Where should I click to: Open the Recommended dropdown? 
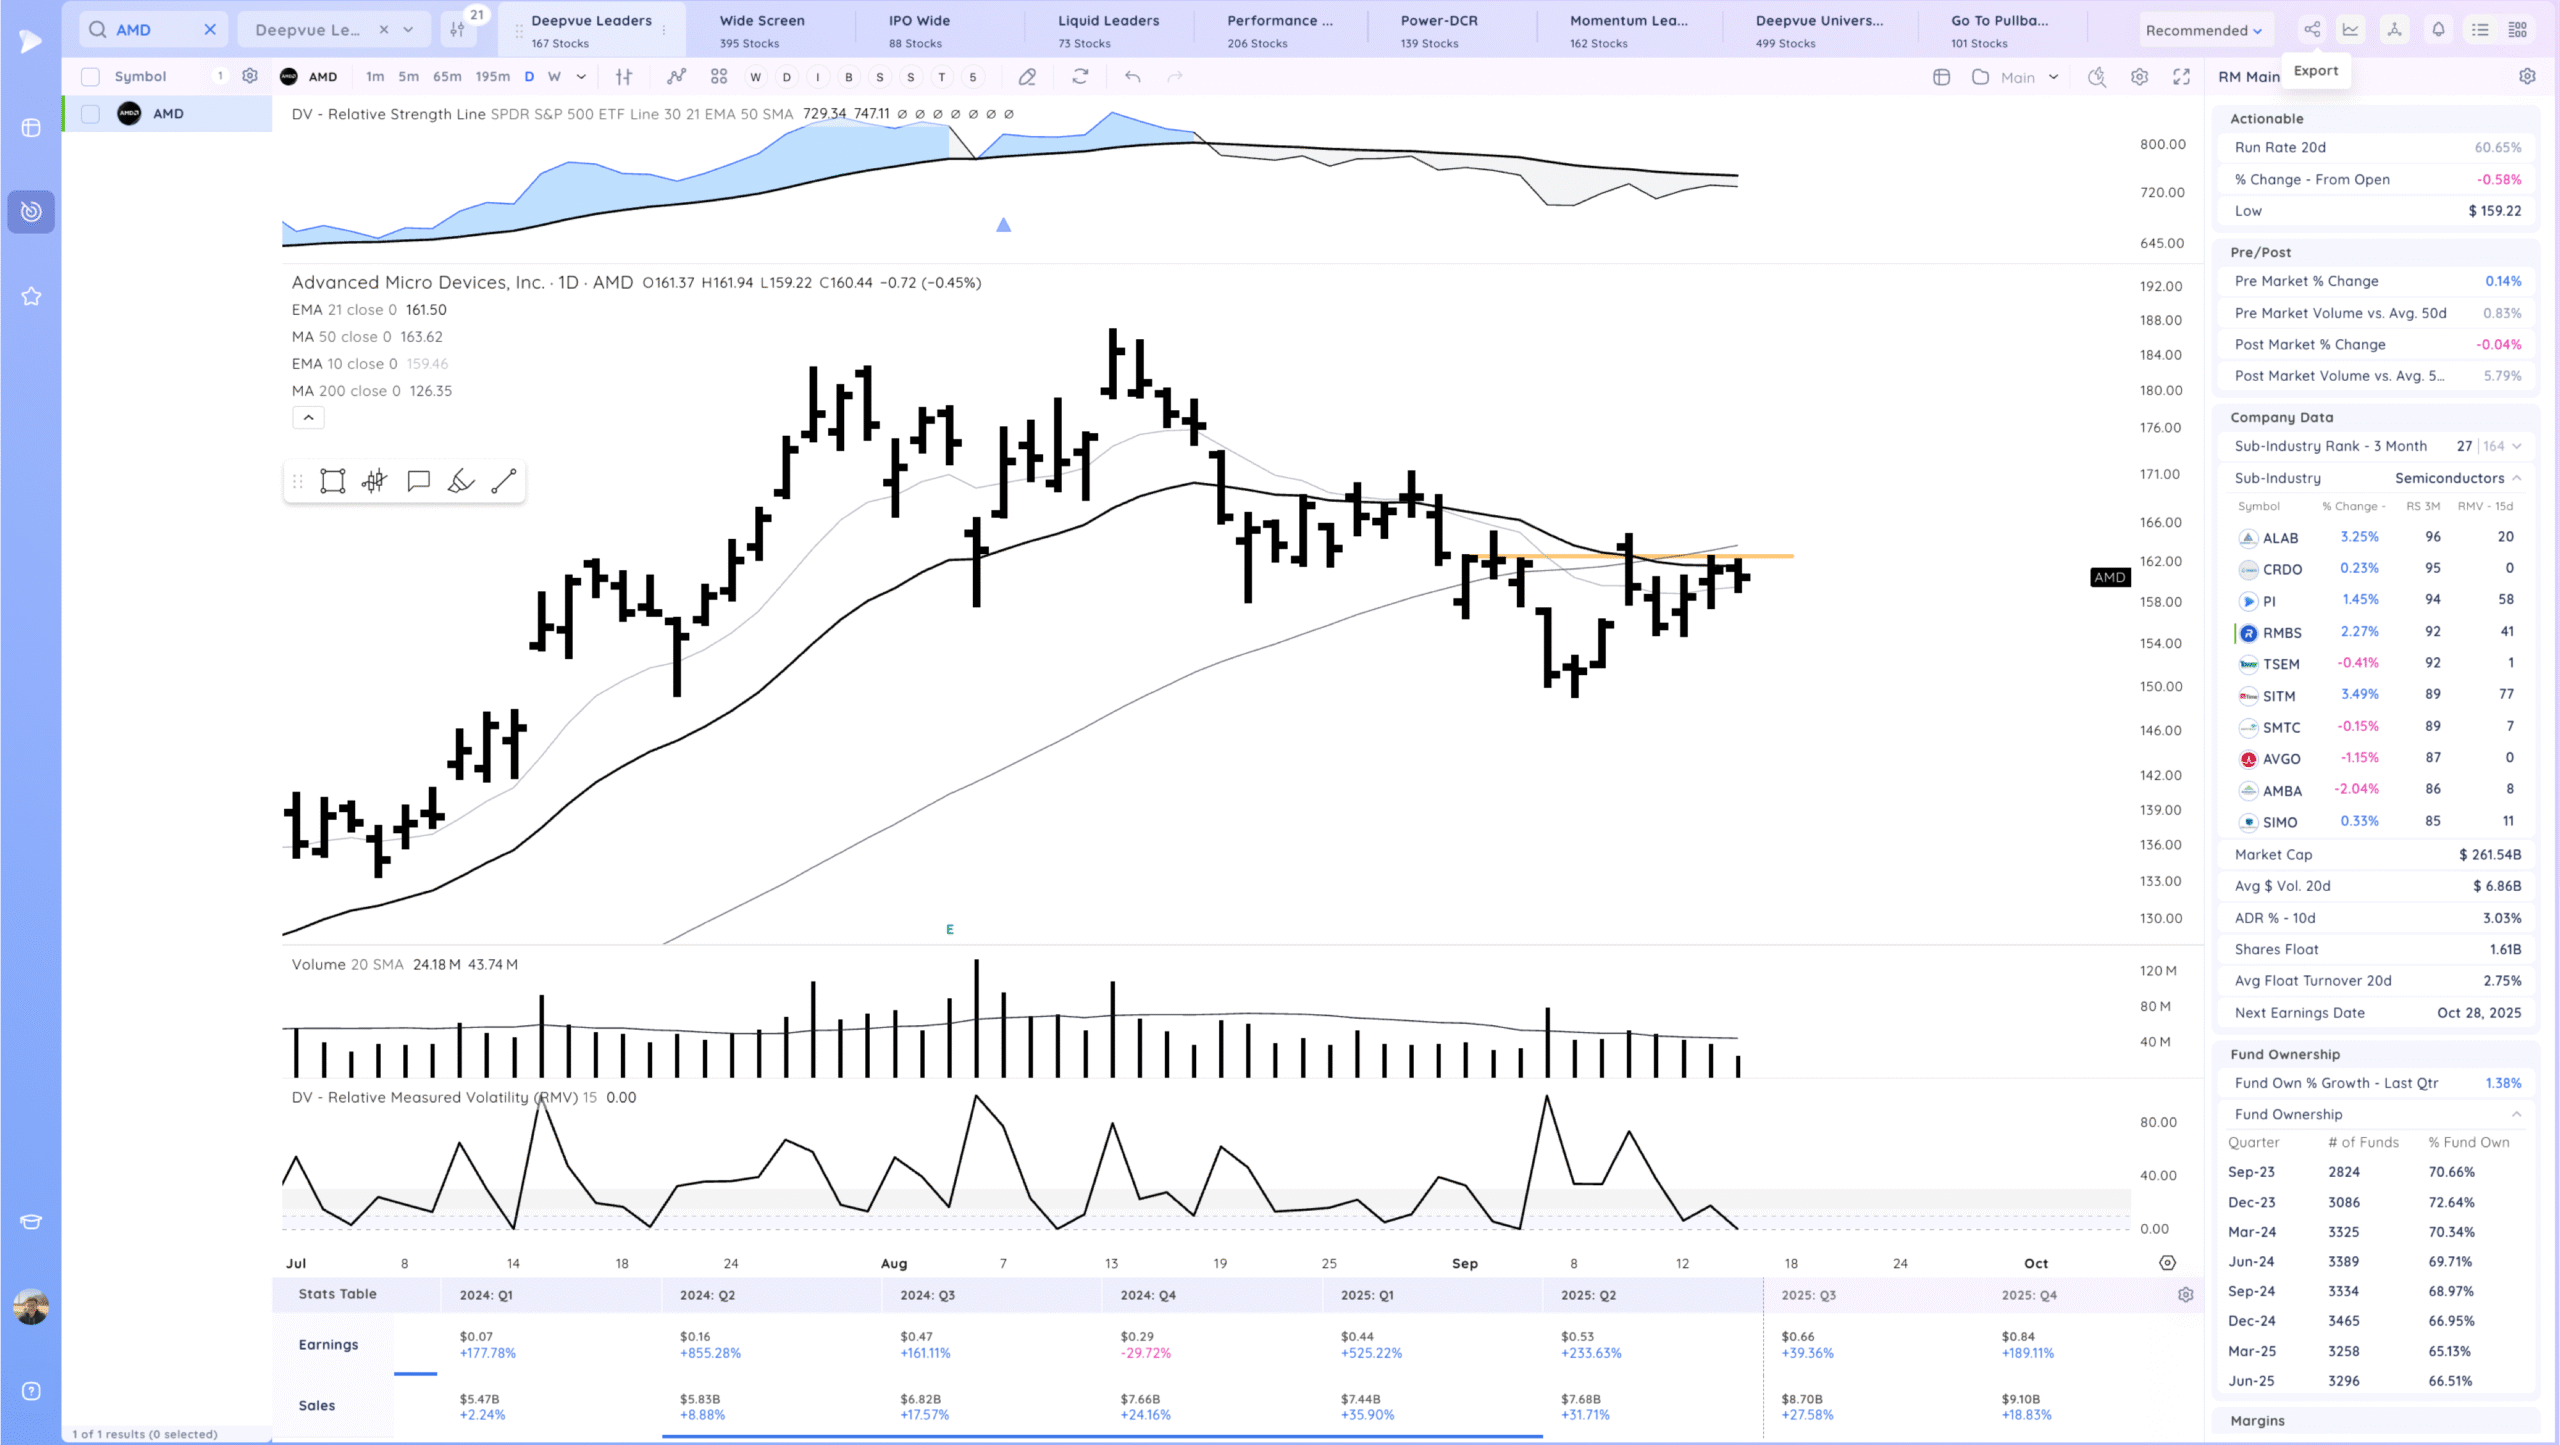coord(2203,30)
